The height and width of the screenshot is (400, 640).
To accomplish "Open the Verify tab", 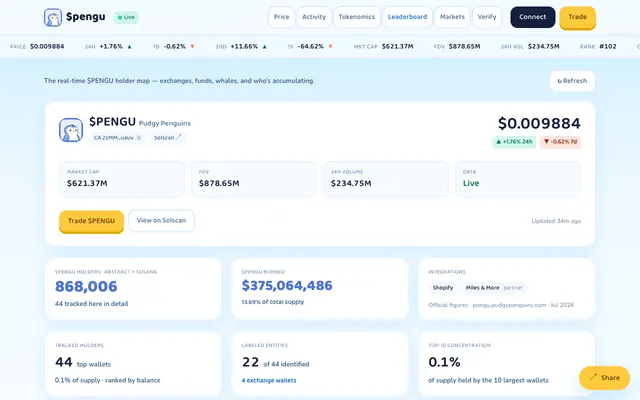I will [x=487, y=17].
